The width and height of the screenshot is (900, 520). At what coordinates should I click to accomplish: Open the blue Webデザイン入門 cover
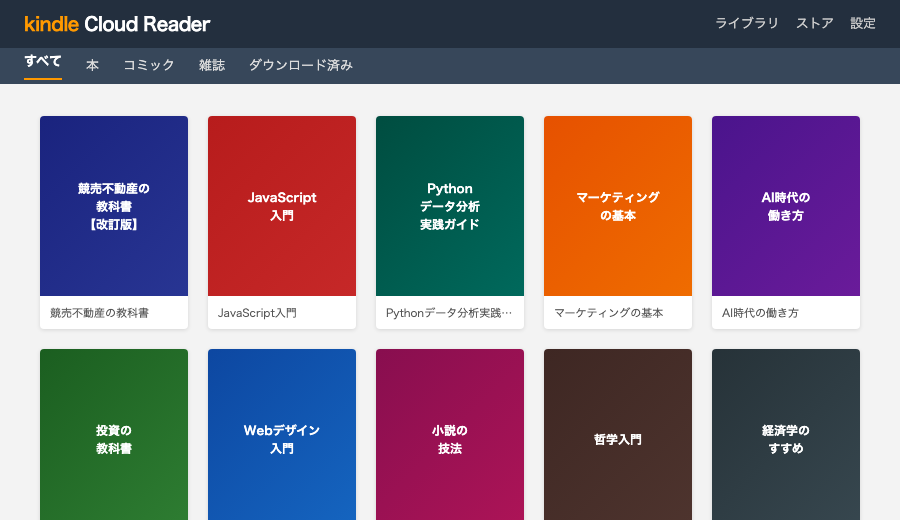(x=282, y=435)
